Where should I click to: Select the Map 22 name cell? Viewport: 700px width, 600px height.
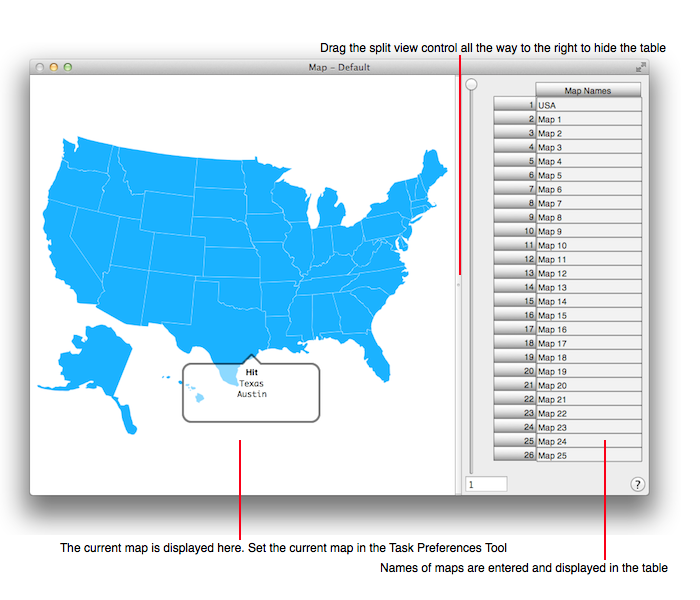click(x=588, y=413)
